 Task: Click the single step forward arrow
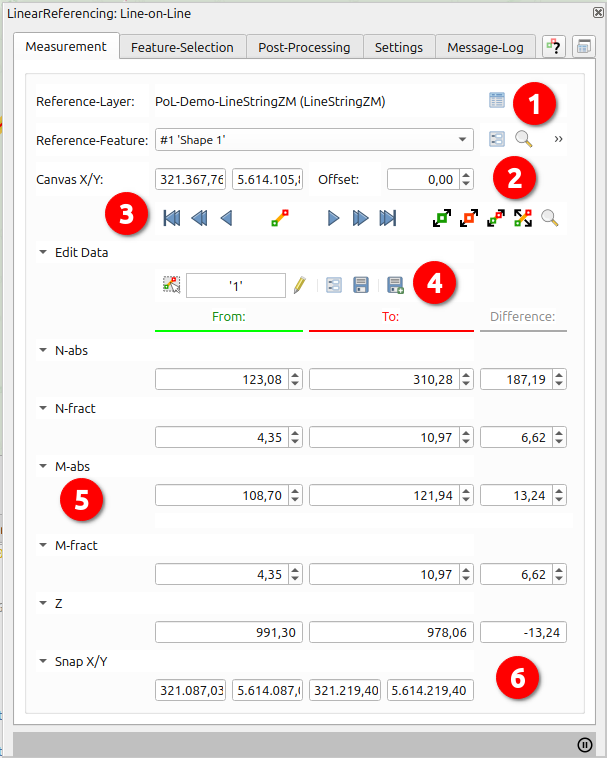[x=333, y=218]
